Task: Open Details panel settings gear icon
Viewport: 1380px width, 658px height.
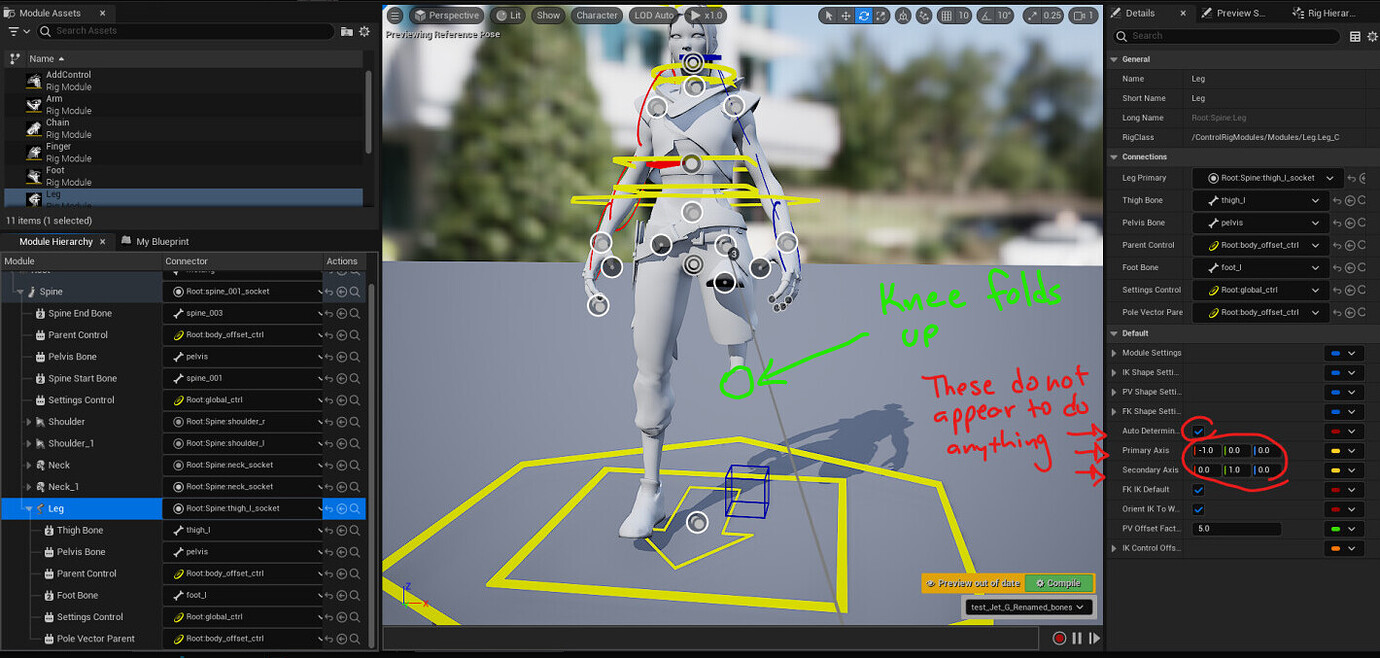Action: click(1371, 36)
